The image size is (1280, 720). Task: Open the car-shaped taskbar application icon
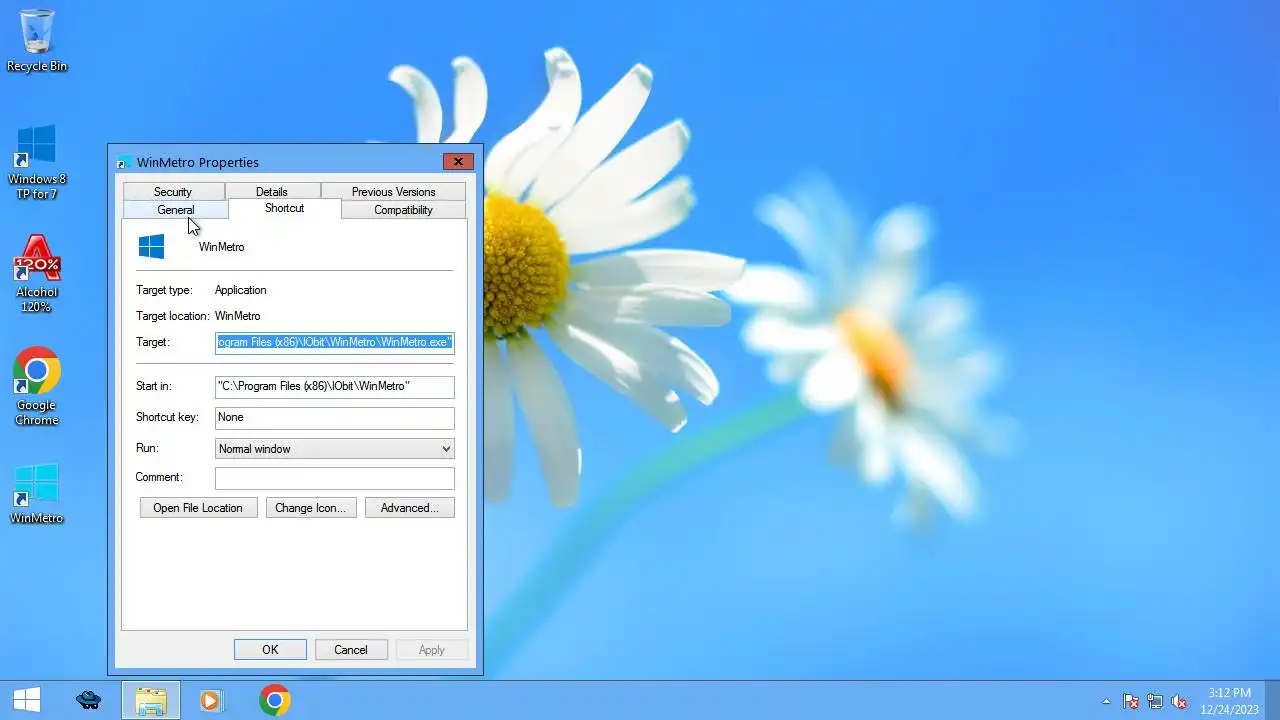[89, 700]
